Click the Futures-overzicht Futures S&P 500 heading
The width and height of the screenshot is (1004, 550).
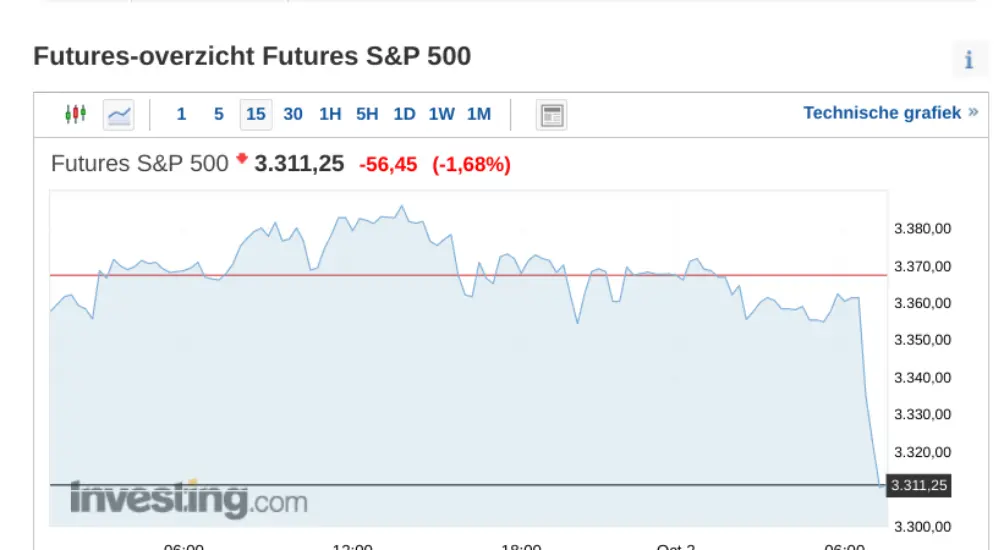pyautogui.click(x=252, y=56)
